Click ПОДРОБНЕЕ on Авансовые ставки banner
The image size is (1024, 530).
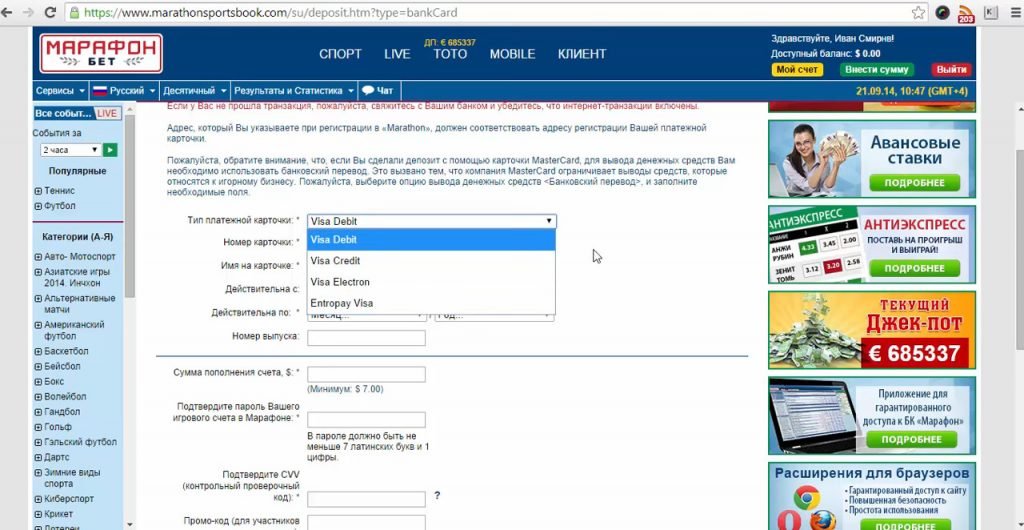914,183
